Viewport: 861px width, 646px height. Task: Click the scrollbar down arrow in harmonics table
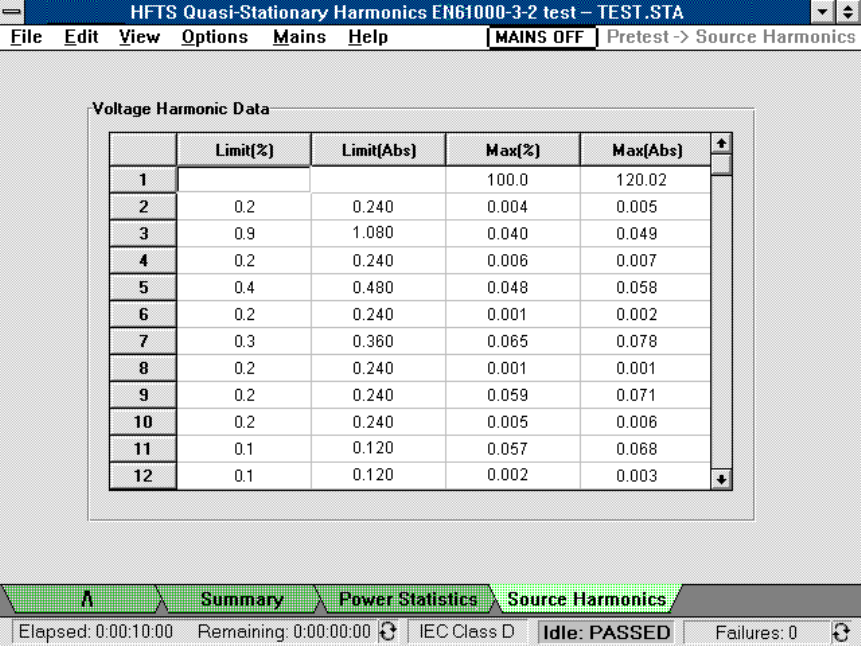pos(721,478)
